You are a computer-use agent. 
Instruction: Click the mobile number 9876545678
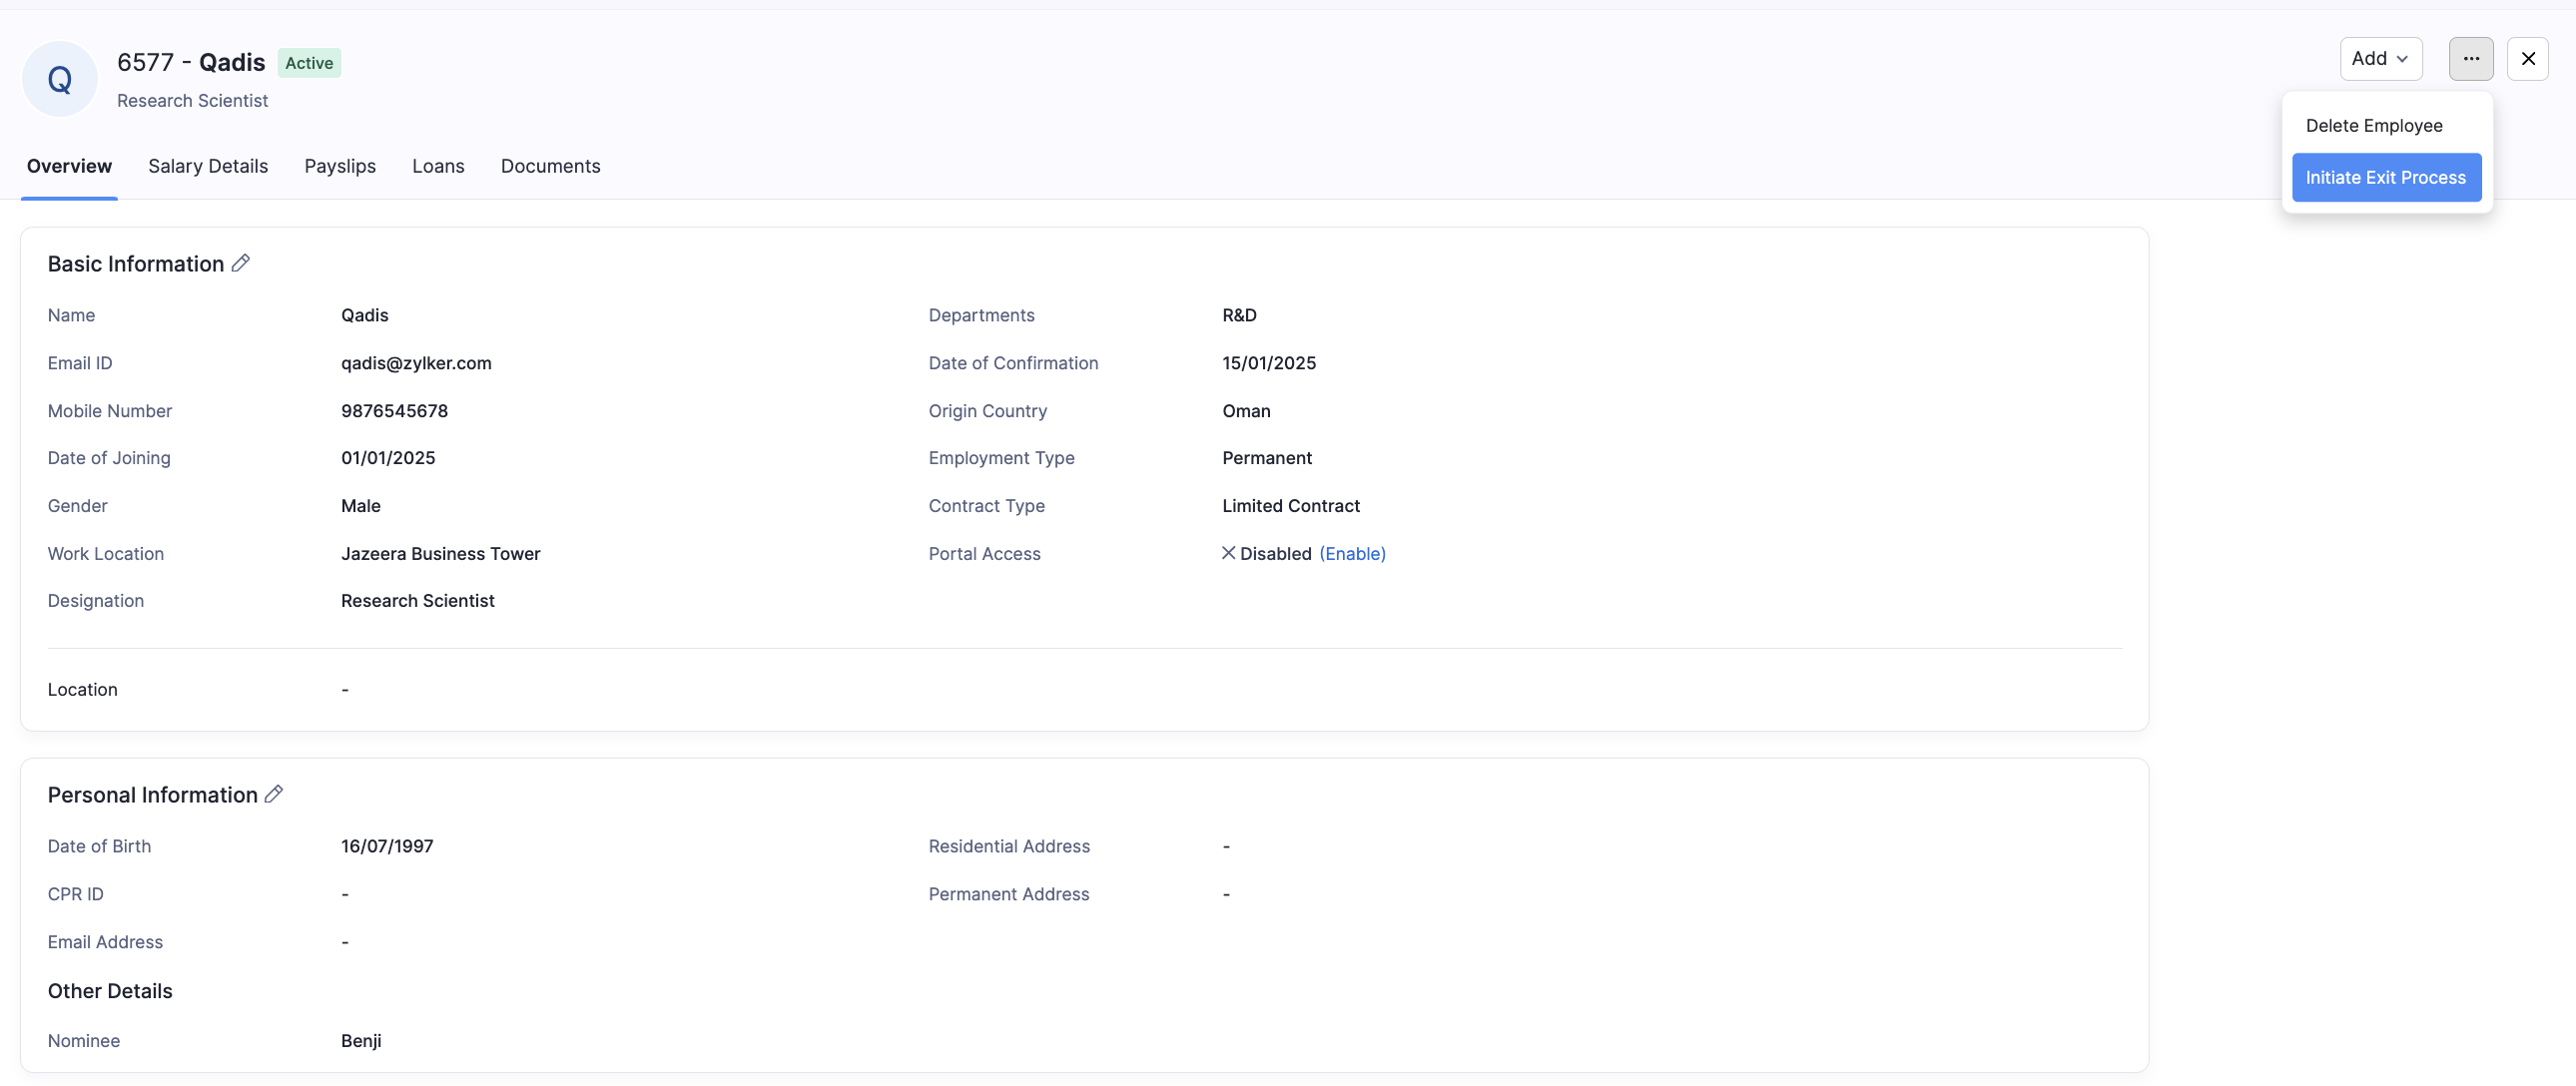tap(394, 411)
